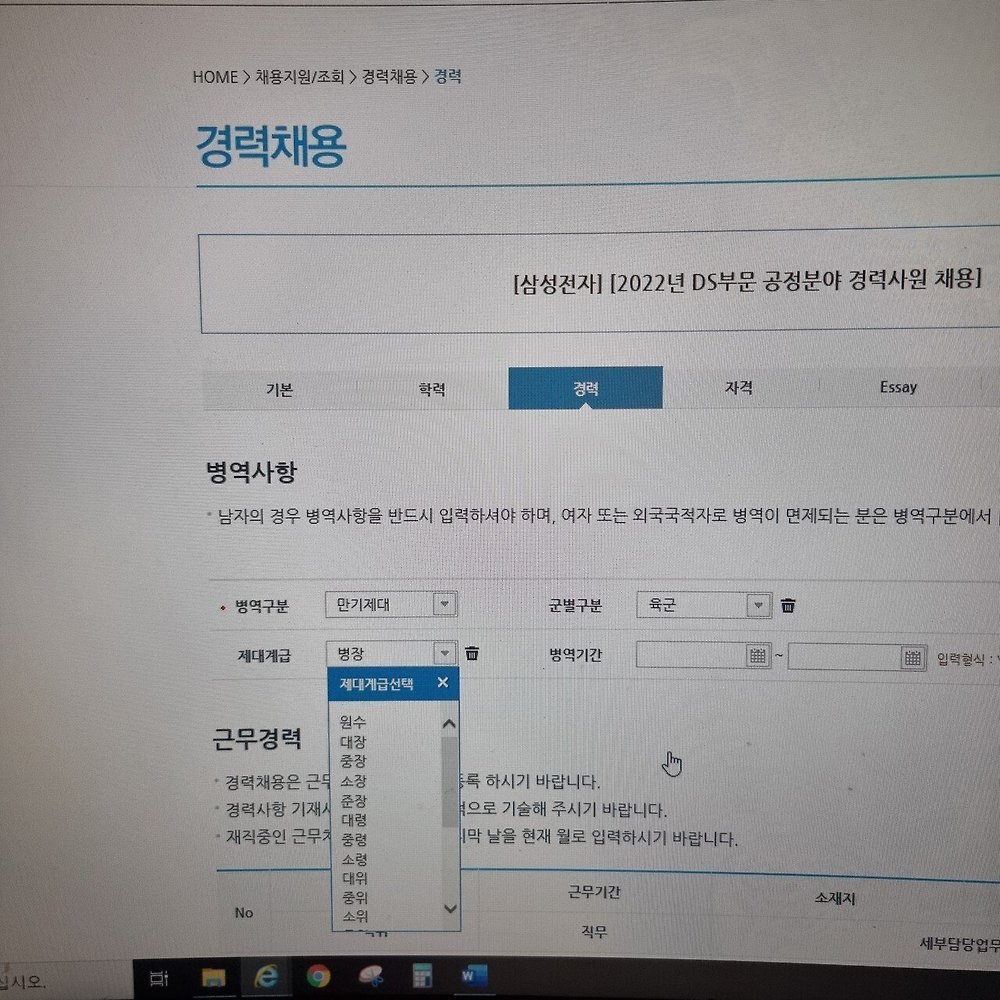1000x1000 pixels.
Task: Pick 준장 from the rank list
Action: (x=354, y=800)
